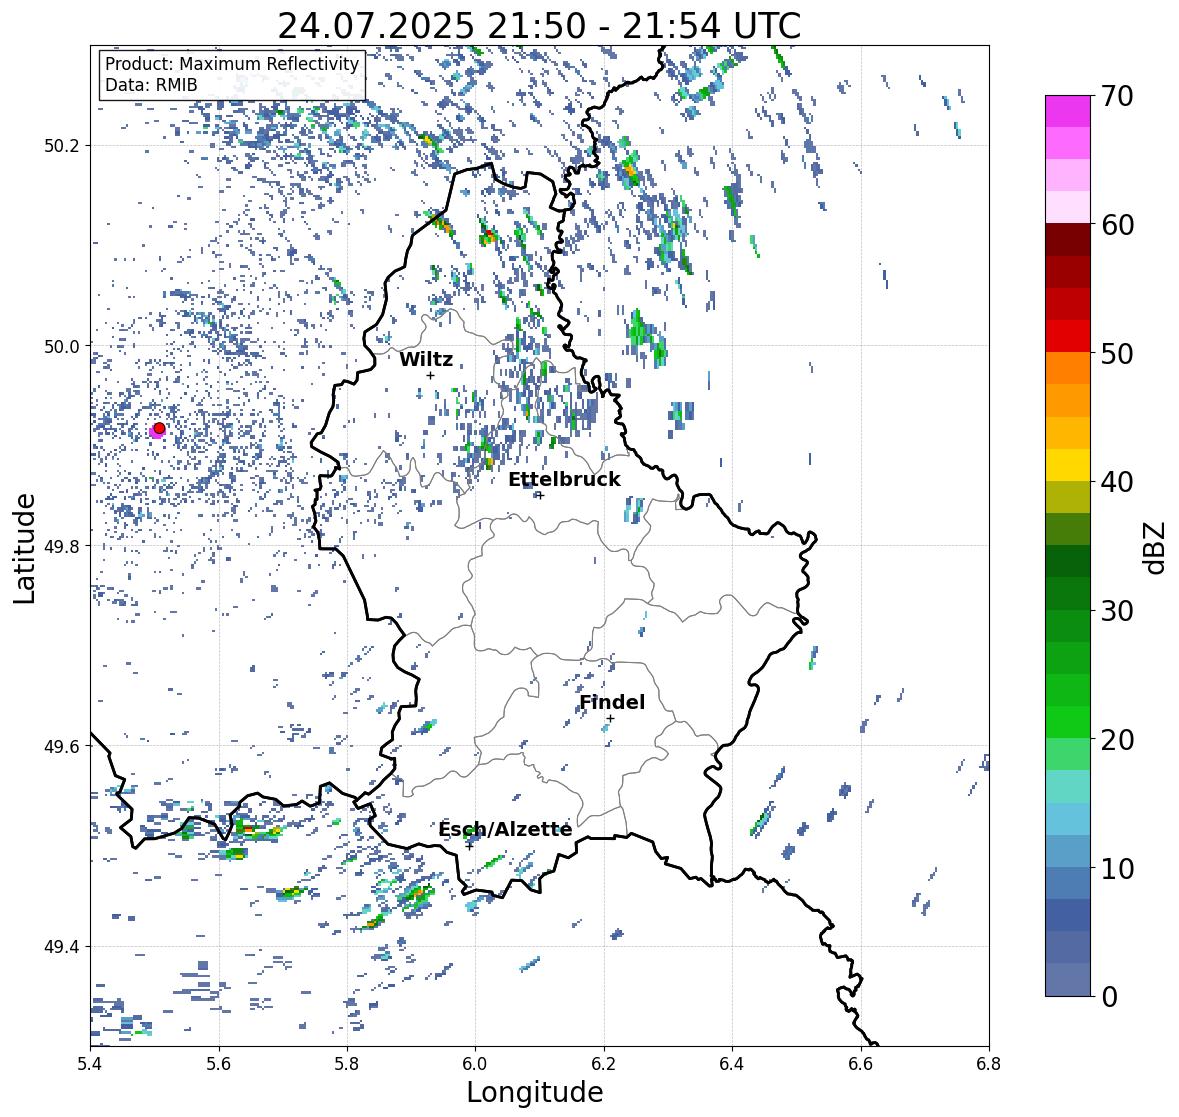The image size is (1179, 1117).
Task: Click the 10 value on the colorbar
Action: tap(1117, 868)
